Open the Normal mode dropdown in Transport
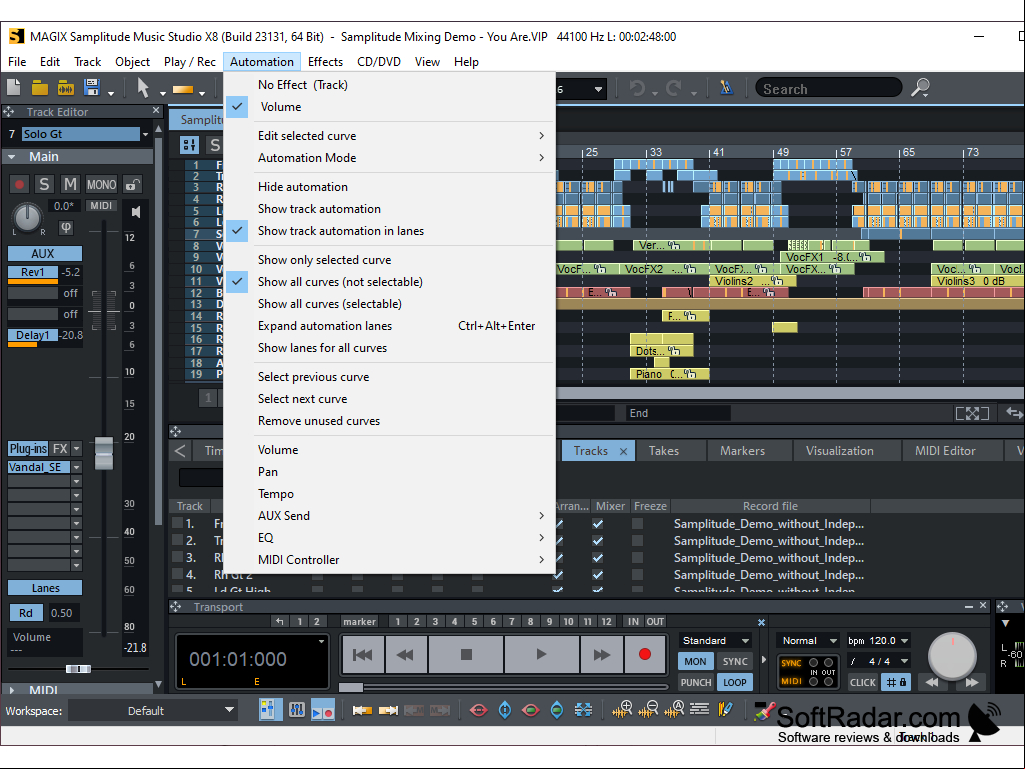 pyautogui.click(x=809, y=641)
